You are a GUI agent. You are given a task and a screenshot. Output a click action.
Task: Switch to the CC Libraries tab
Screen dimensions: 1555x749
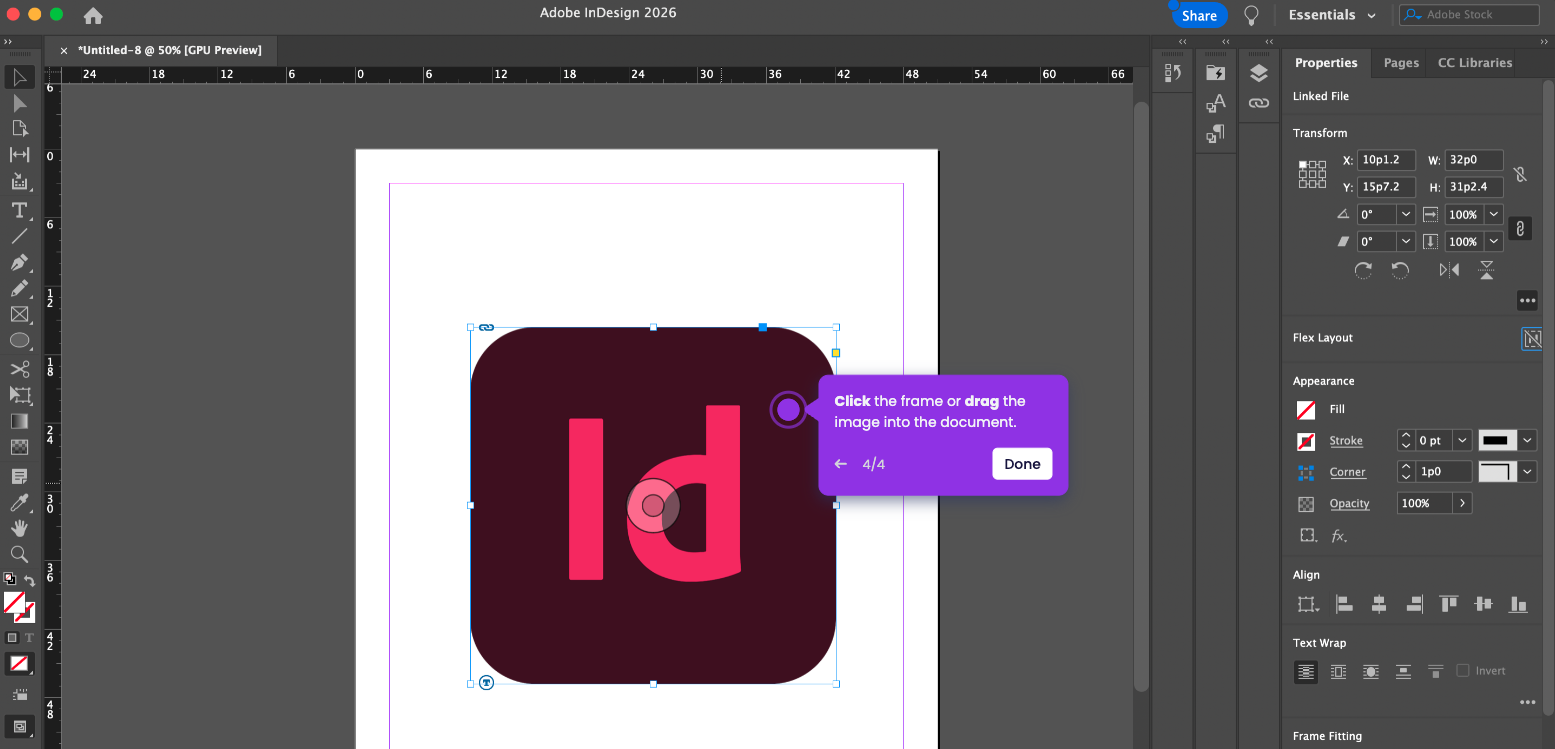[x=1475, y=62]
